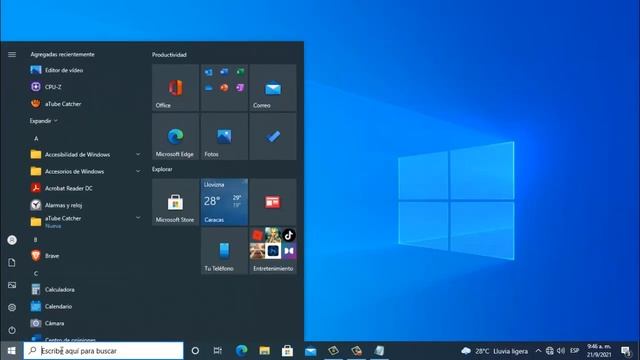Image resolution: width=640 pixels, height=360 pixels.
Task: Launch the Brave browser
Action: 86,256
